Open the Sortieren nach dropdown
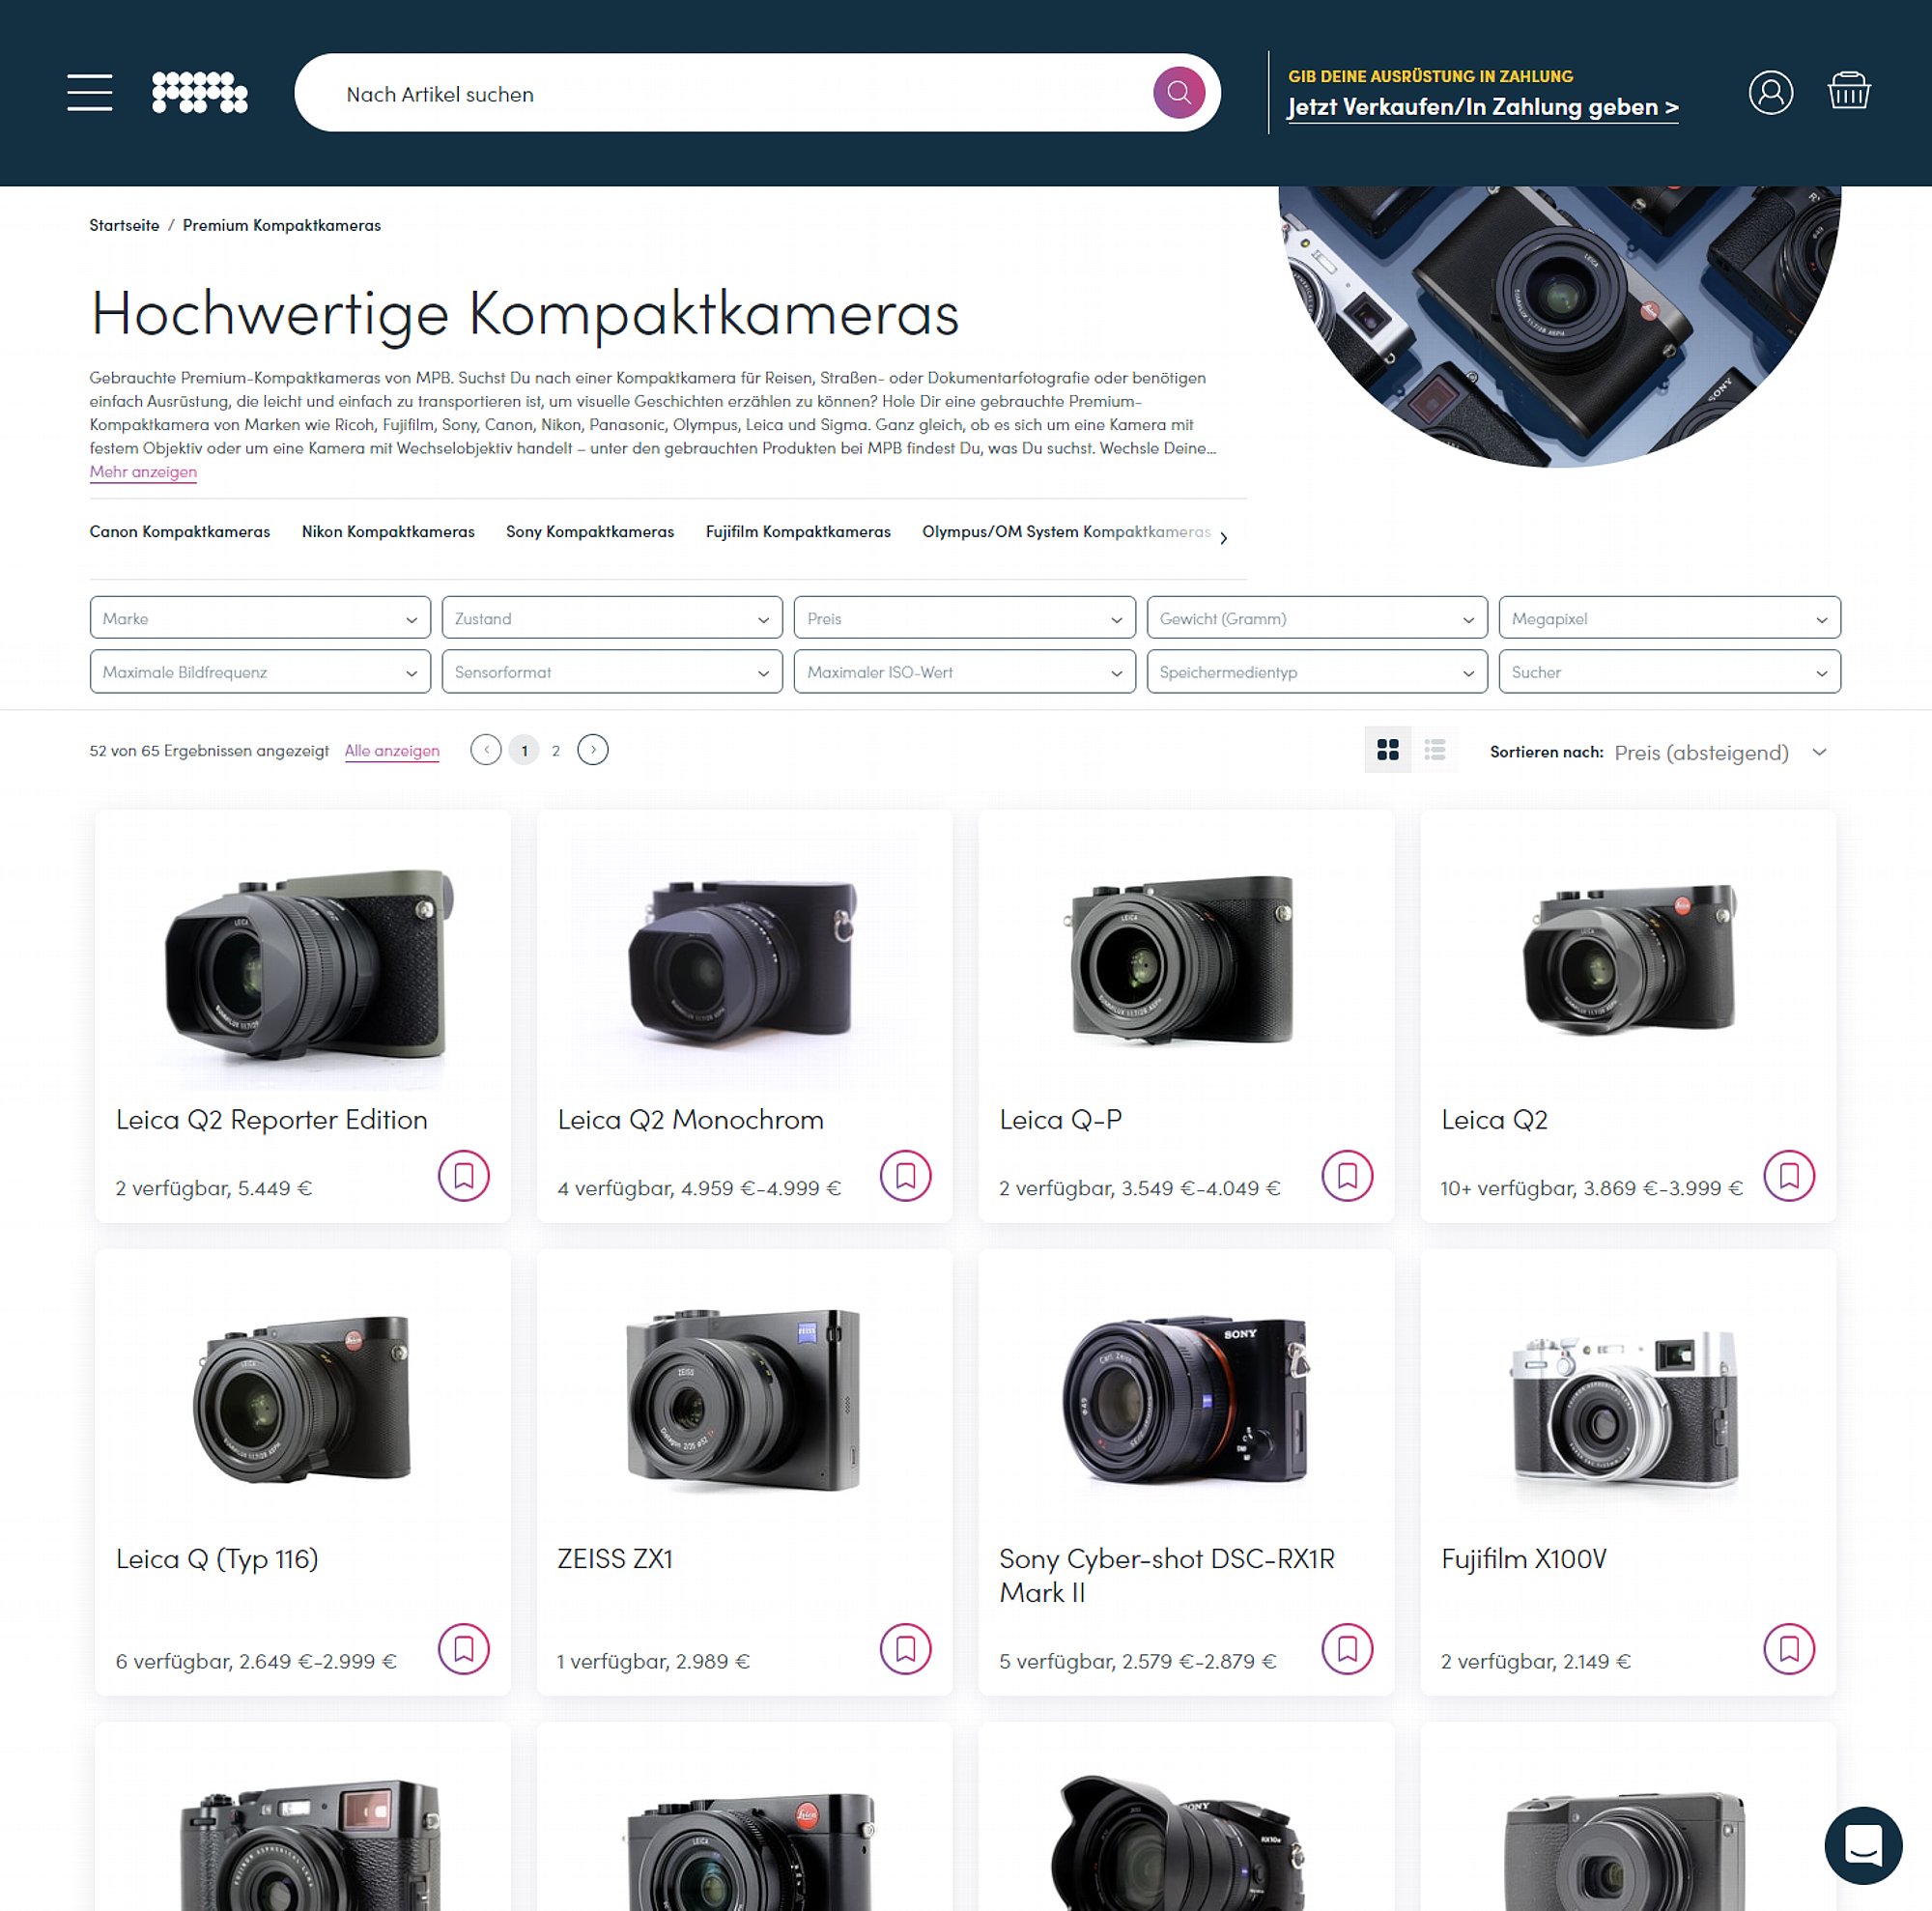This screenshot has height=1911, width=1932. (x=1720, y=752)
